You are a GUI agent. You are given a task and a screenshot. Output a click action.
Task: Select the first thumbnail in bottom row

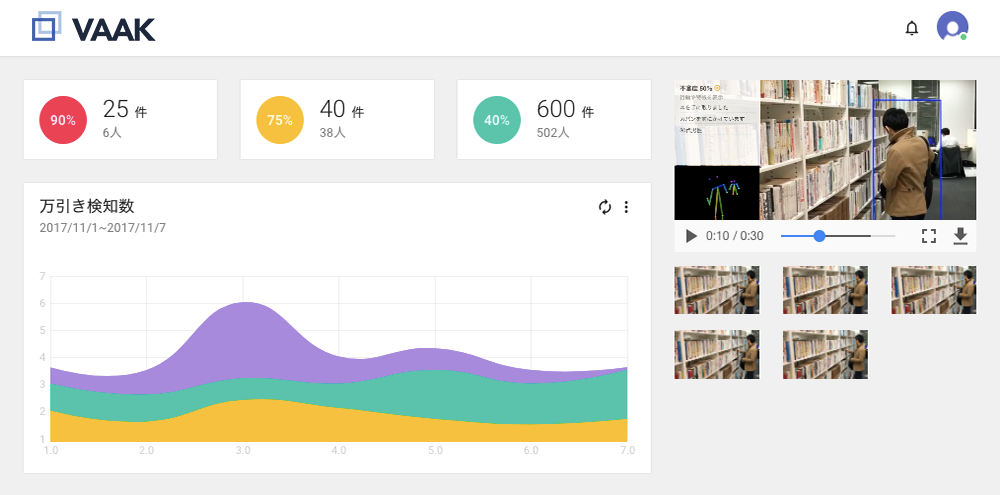717,354
